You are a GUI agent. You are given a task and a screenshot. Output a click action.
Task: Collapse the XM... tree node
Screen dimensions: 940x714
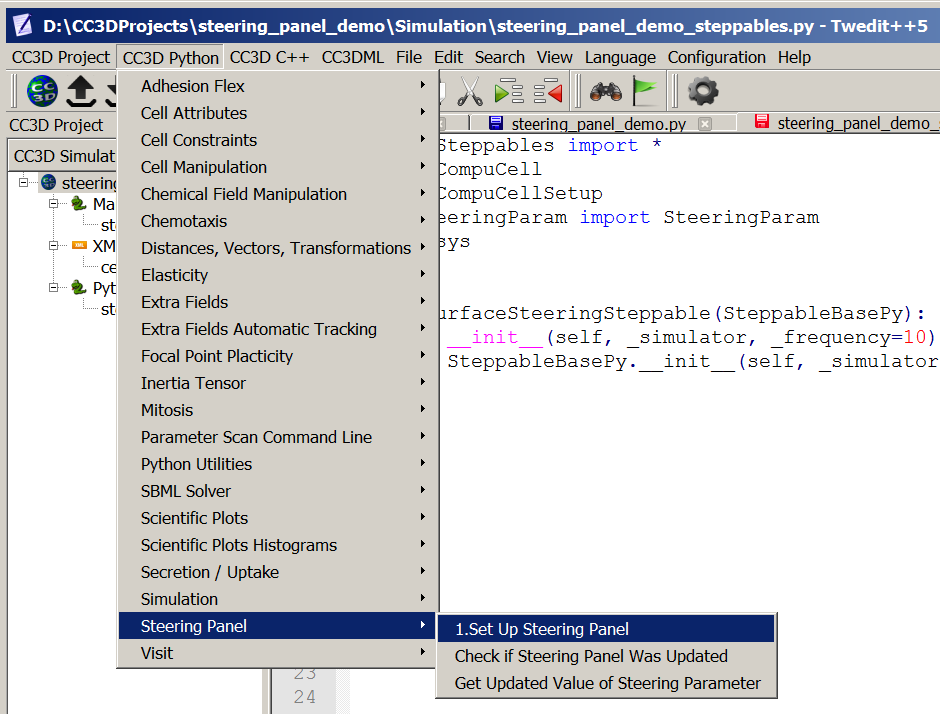(53, 245)
